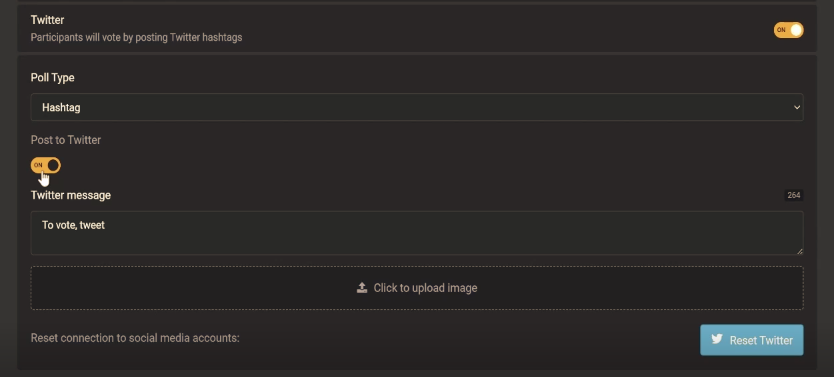Turn off the Twitter voting switch
The image size is (834, 377).
(788, 30)
